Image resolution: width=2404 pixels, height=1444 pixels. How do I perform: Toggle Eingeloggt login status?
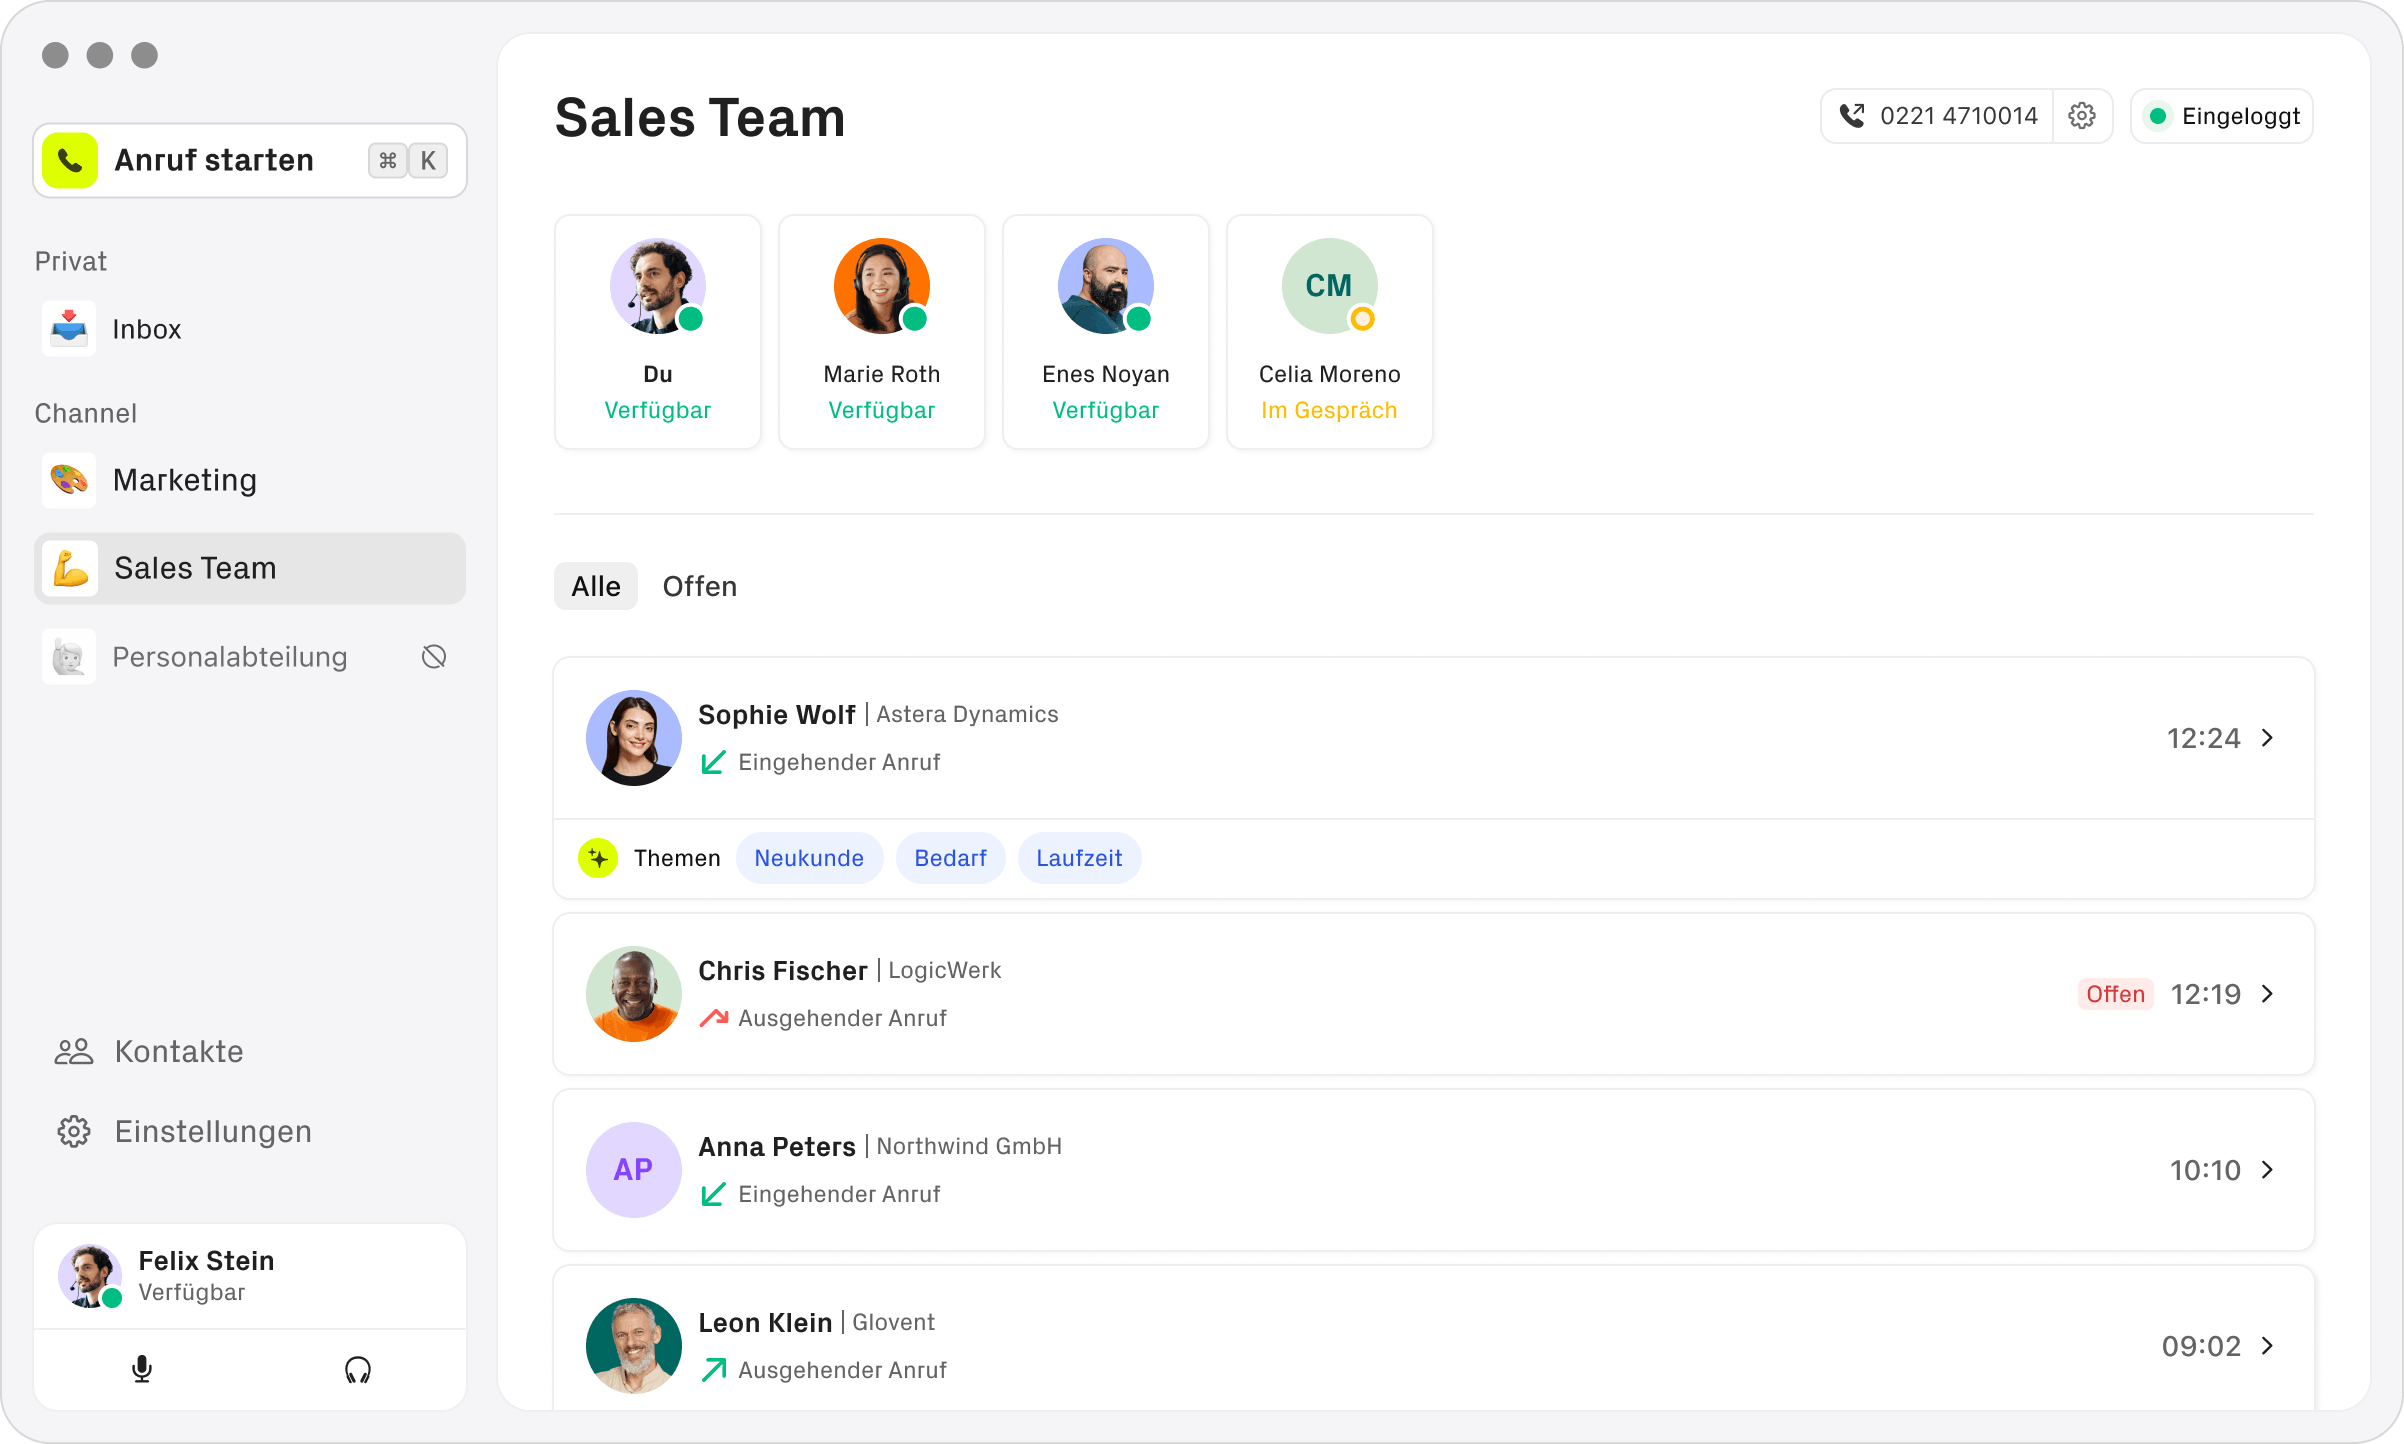(2222, 116)
